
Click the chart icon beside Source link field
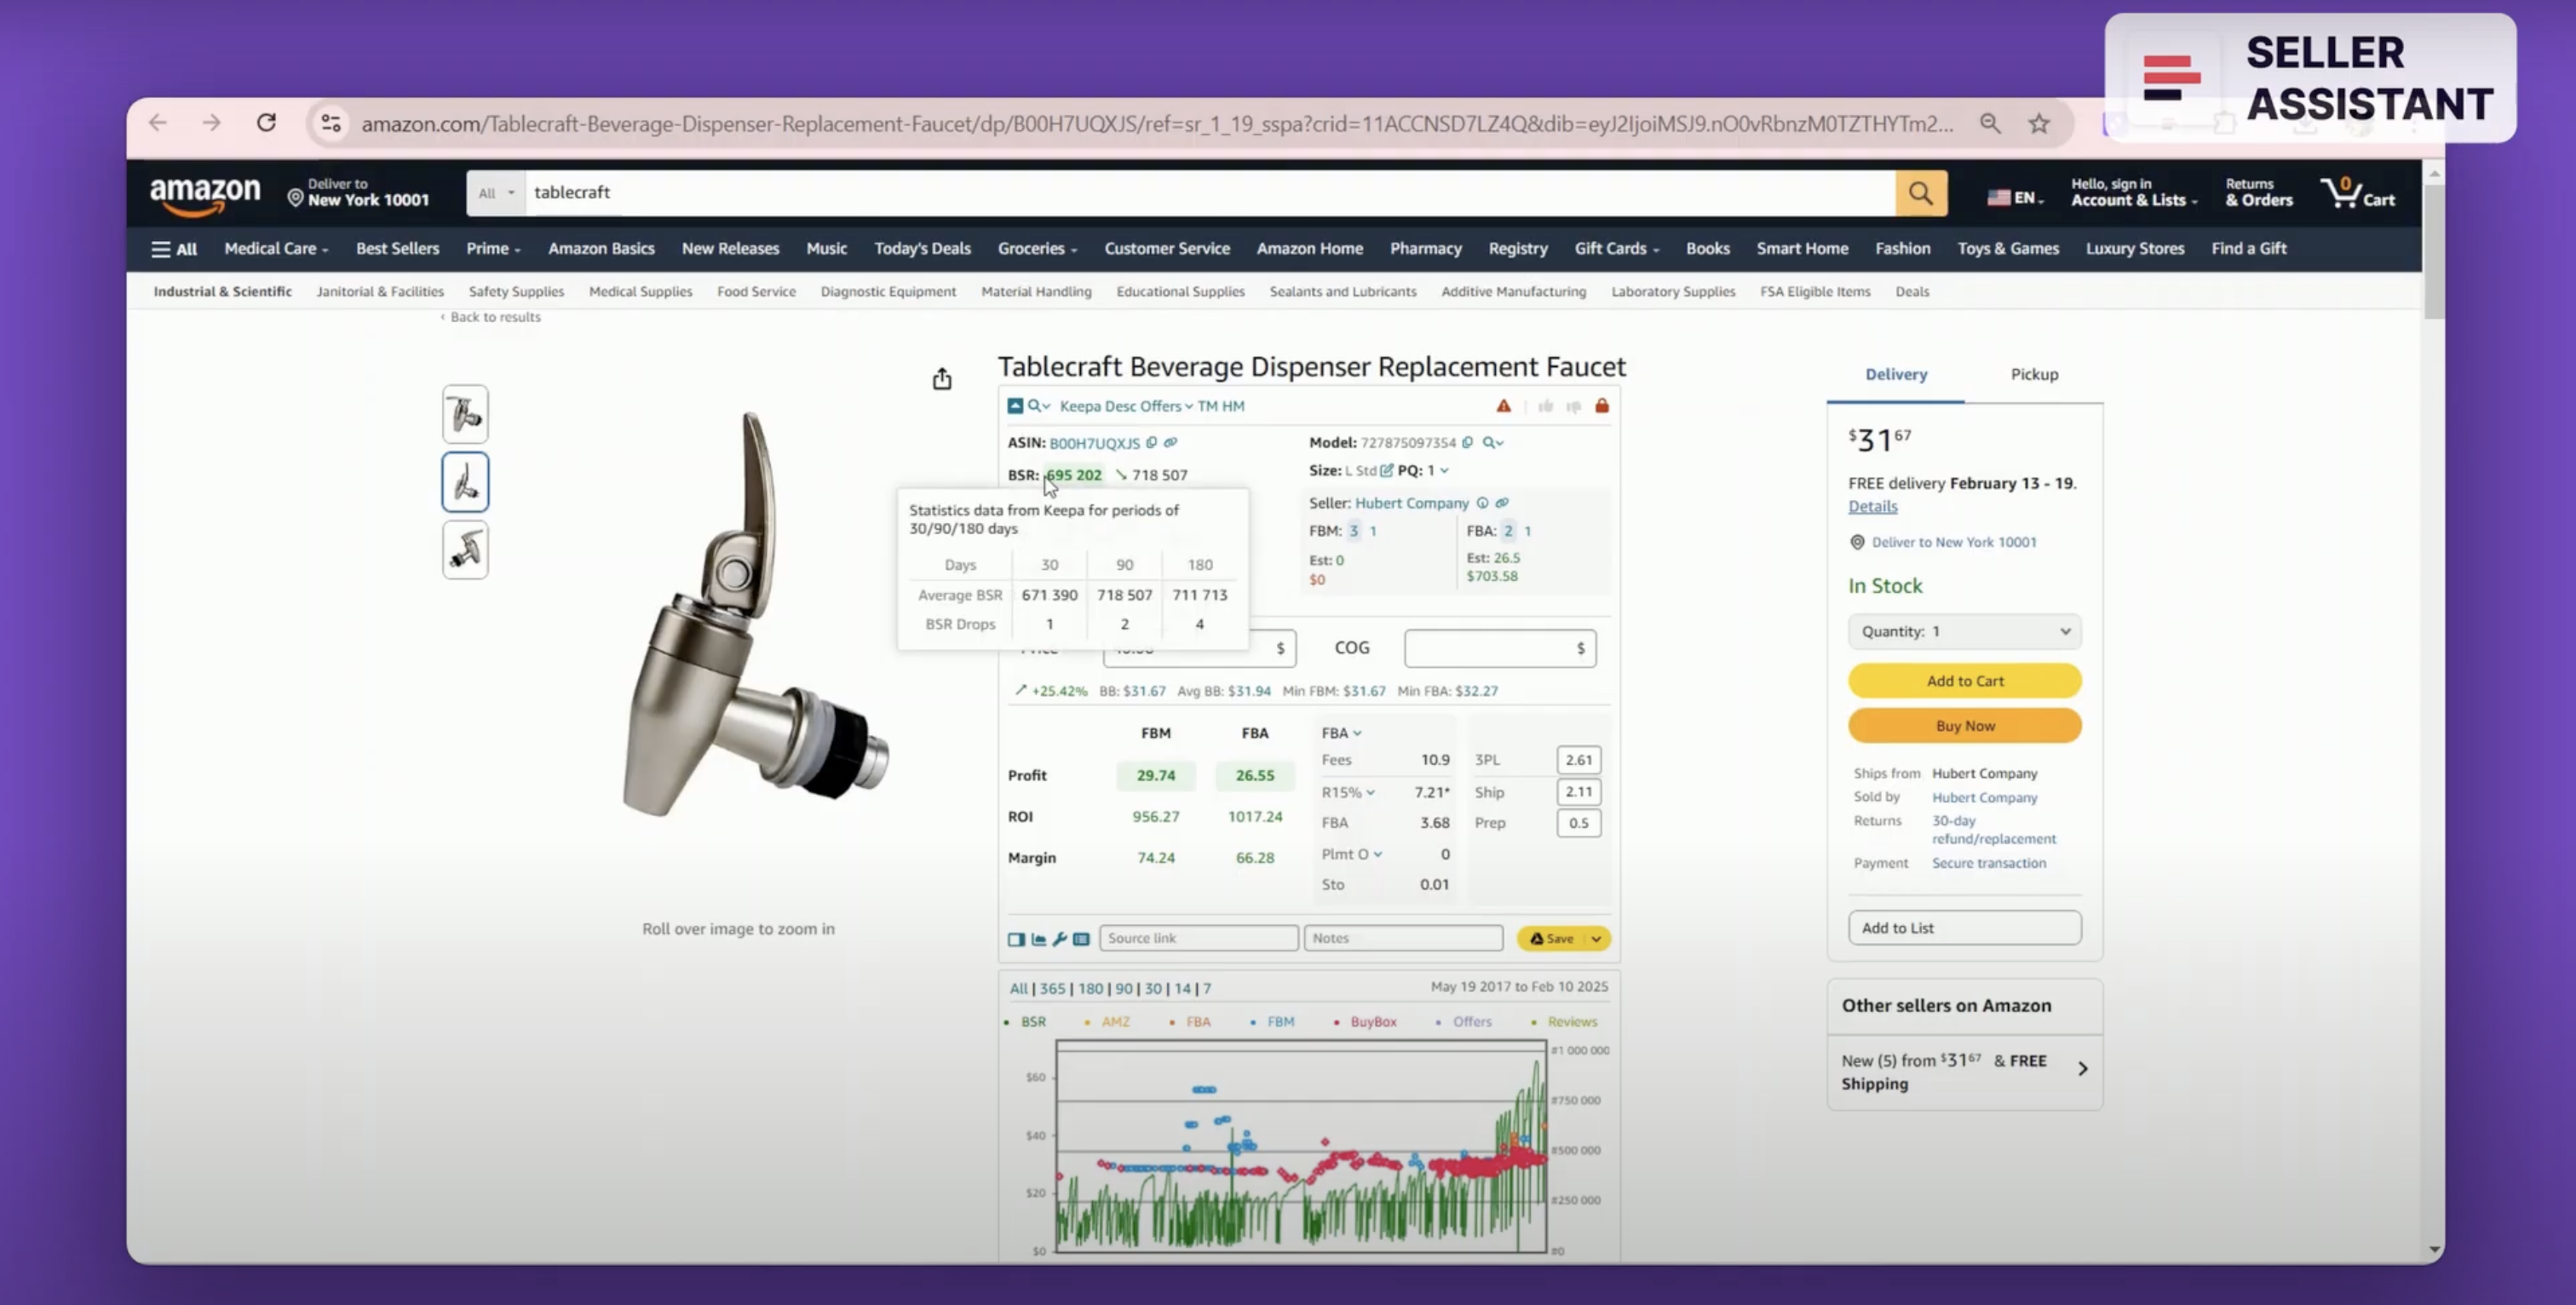pyautogui.click(x=1038, y=939)
